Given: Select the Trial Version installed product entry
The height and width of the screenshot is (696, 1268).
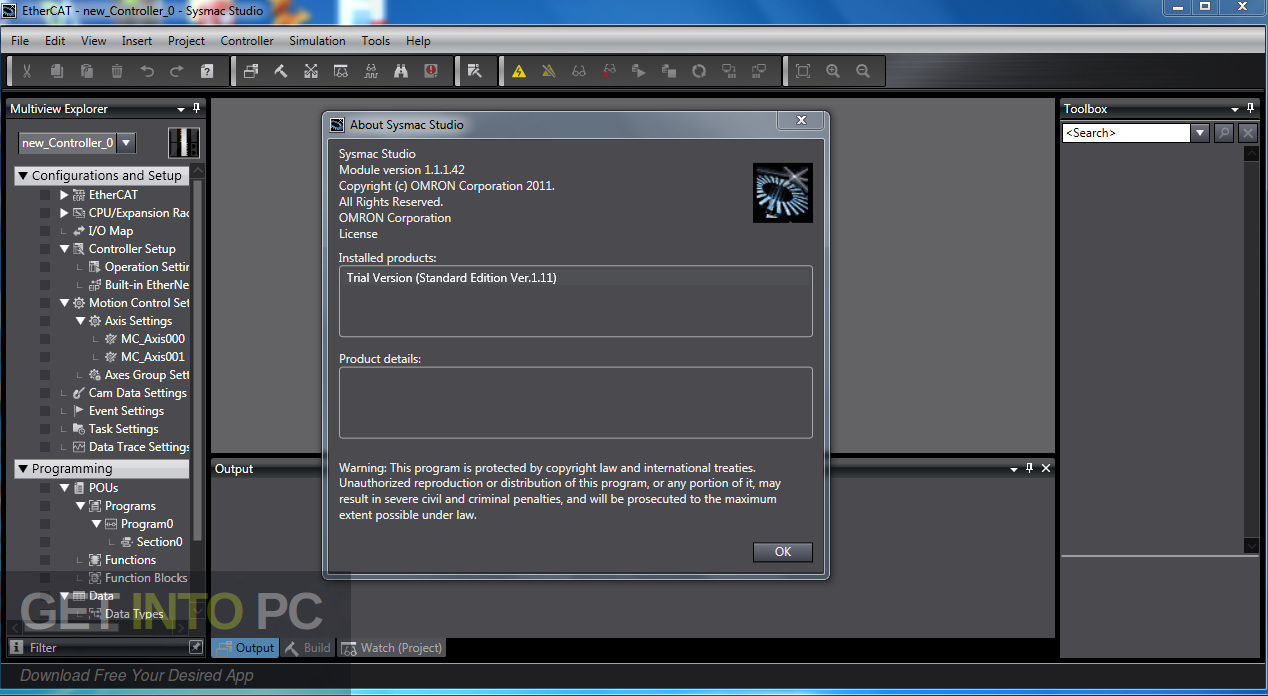Looking at the screenshot, I should pos(575,278).
